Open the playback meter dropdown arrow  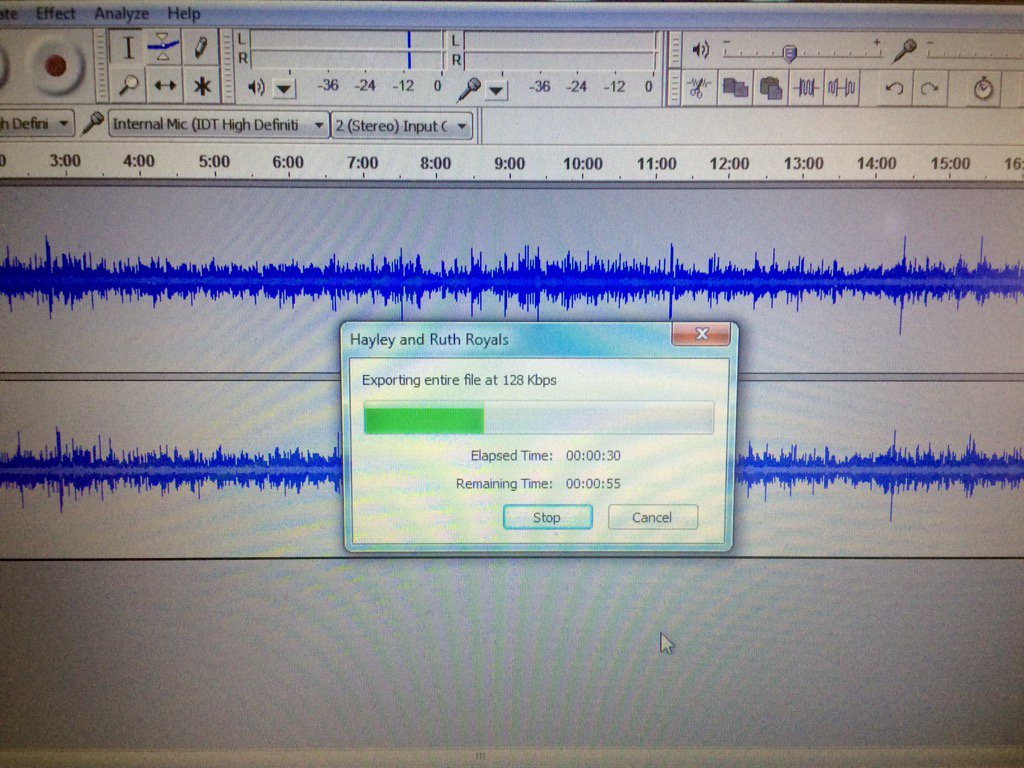coord(284,88)
